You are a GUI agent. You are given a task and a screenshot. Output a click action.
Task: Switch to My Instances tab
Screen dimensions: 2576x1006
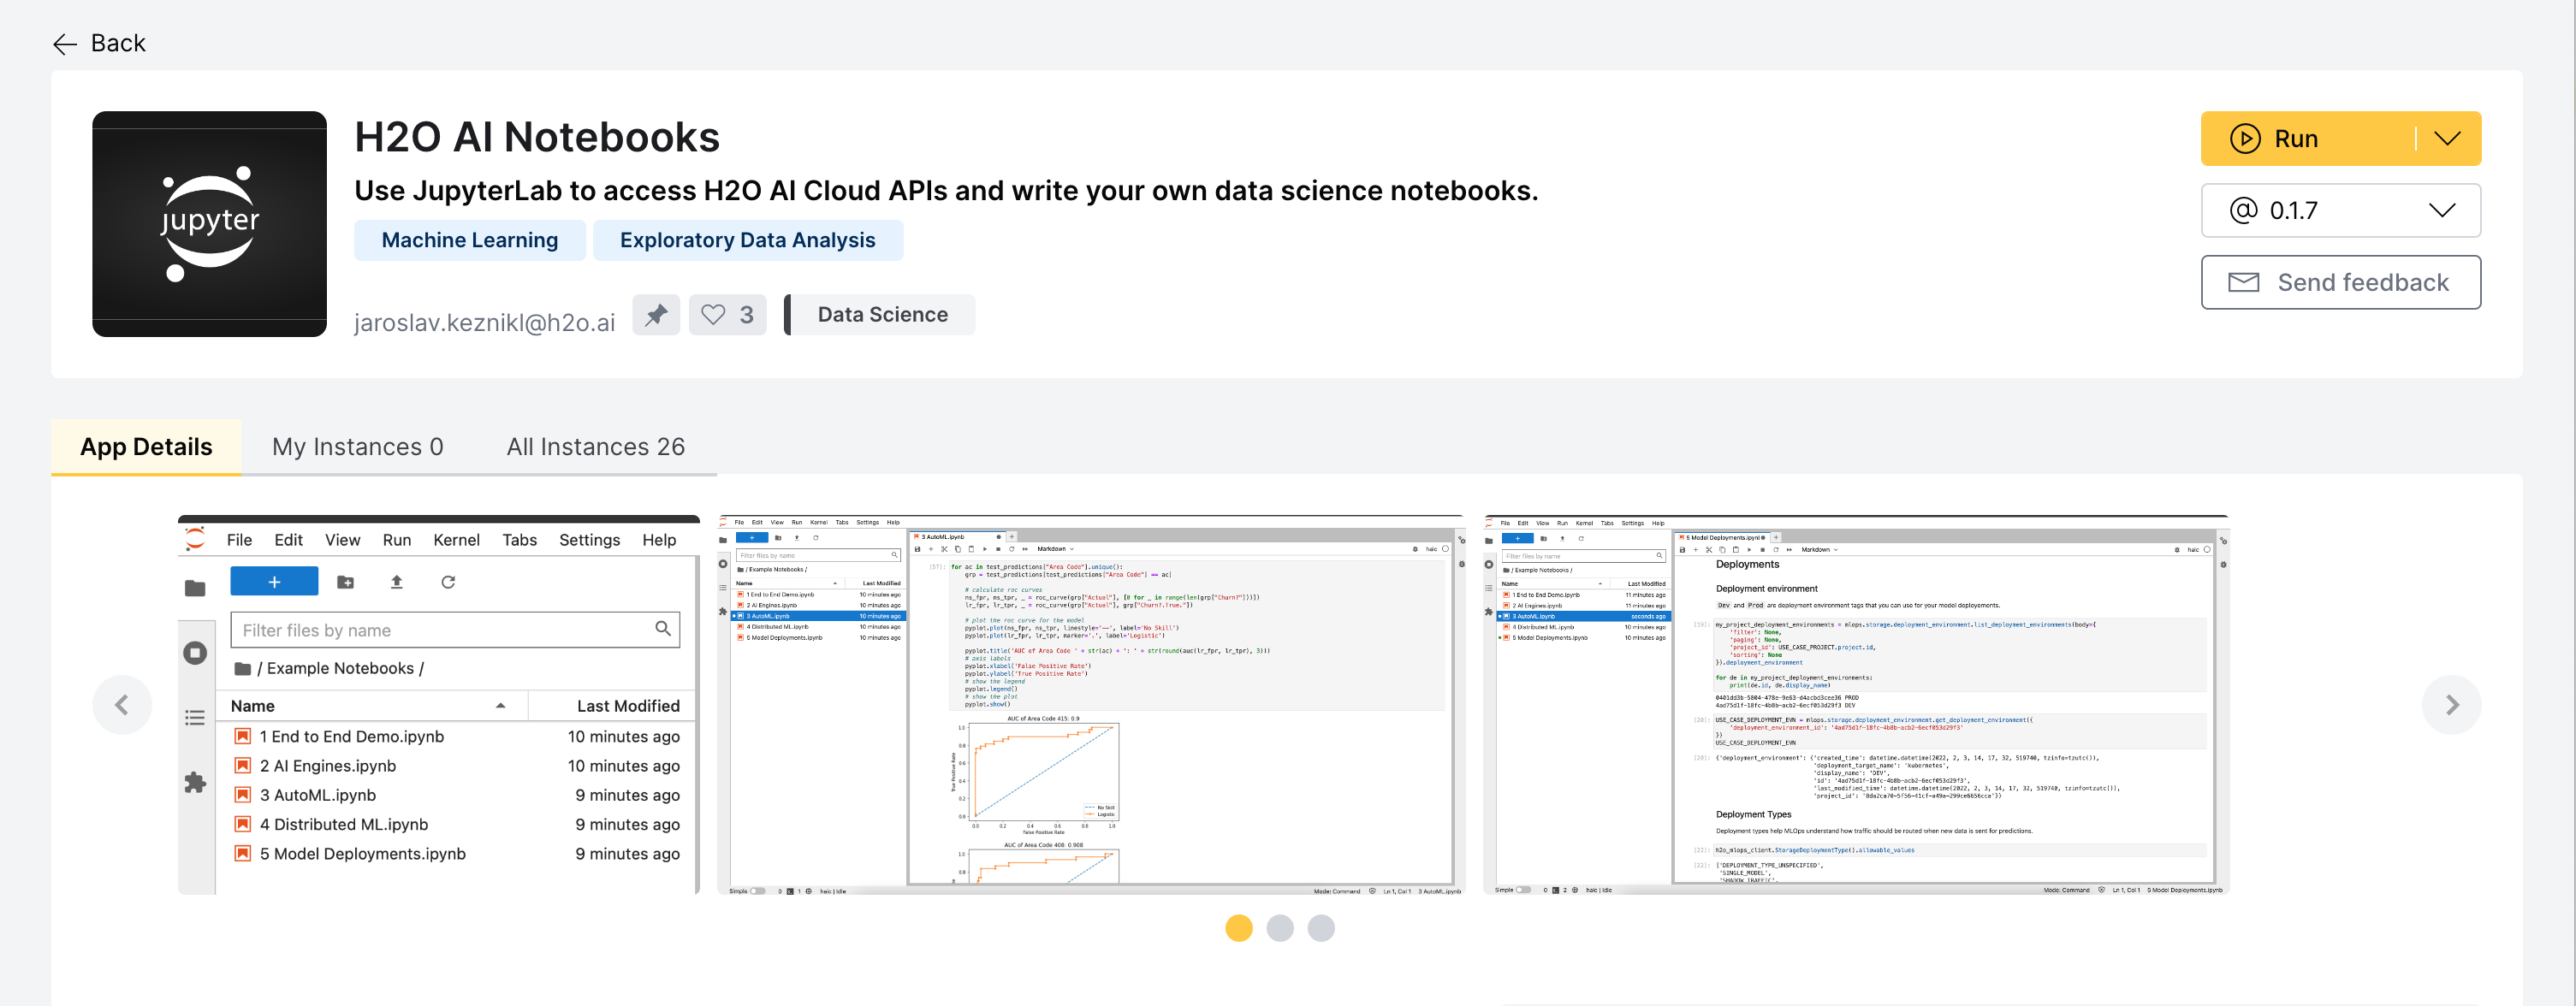(357, 446)
